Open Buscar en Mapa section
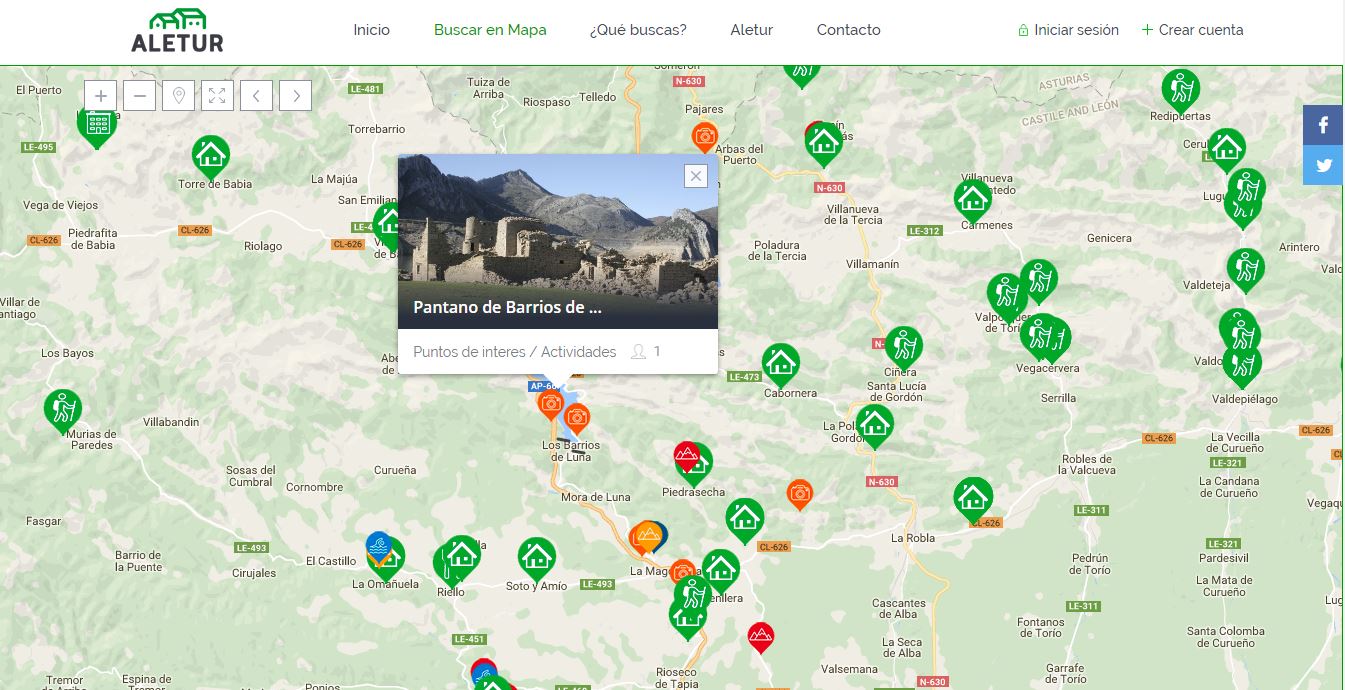 tap(490, 30)
